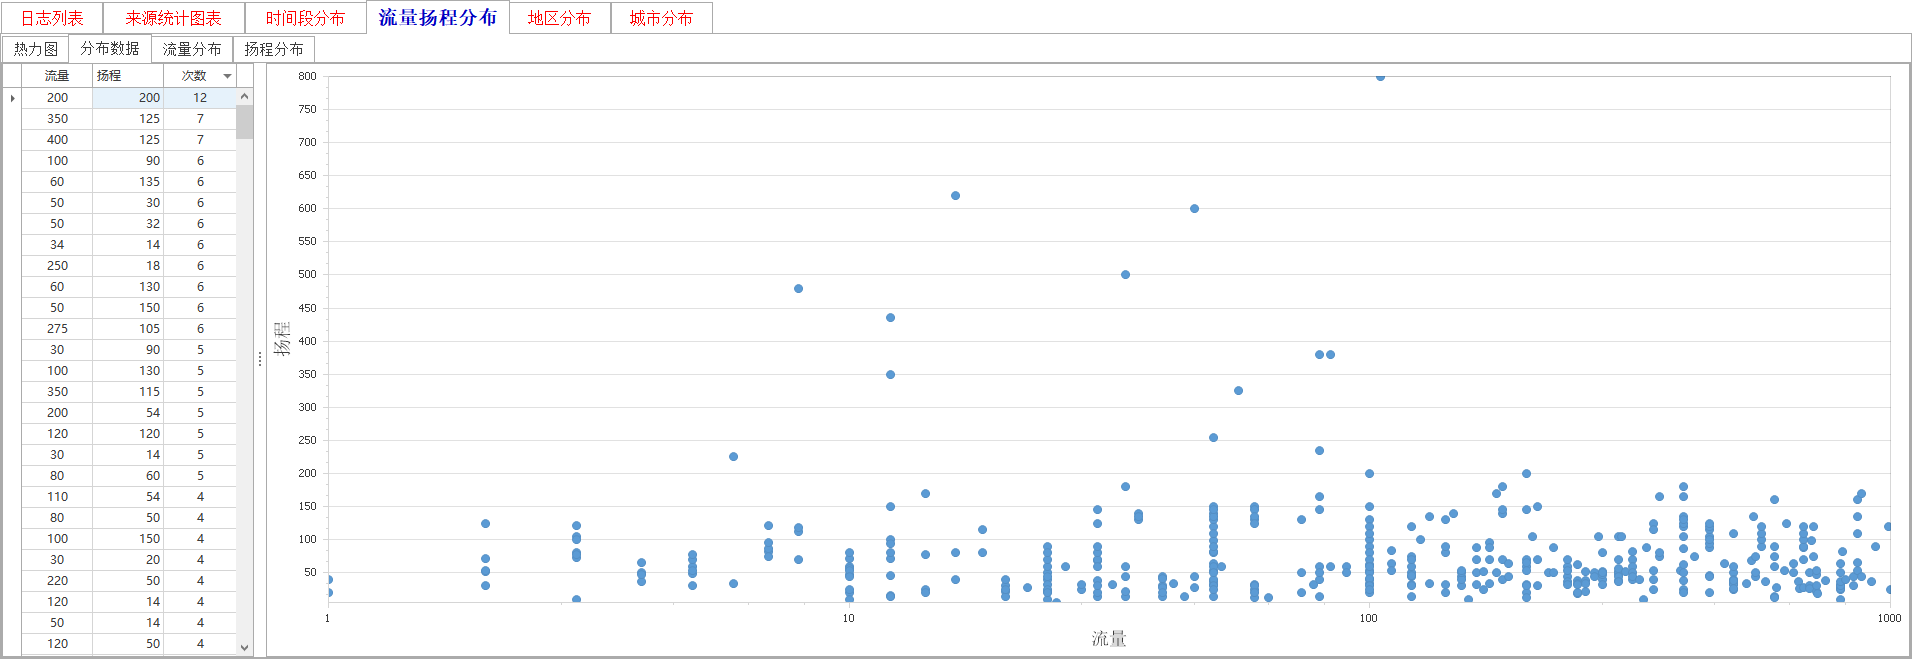Sort by the 扬程 column header
The height and width of the screenshot is (659, 1912).
[x=128, y=76]
